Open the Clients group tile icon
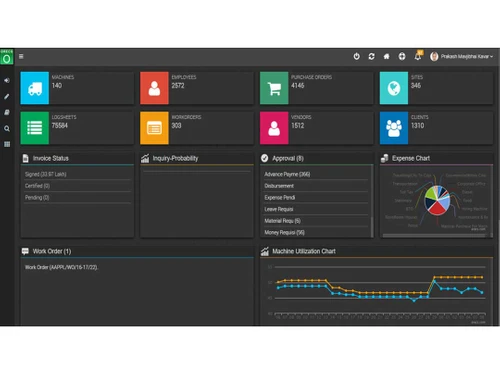500x375 pixels. [394, 128]
